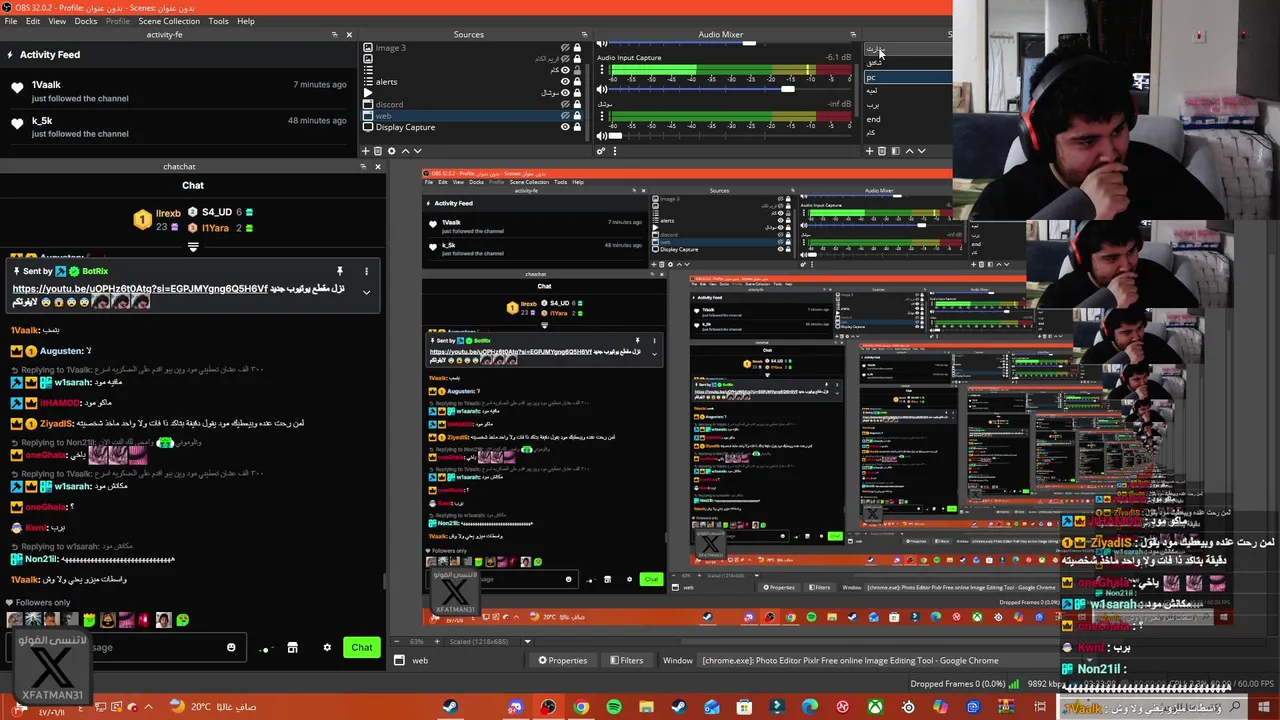Float the Sources dock
The width and height of the screenshot is (1280, 720).
click(x=585, y=34)
